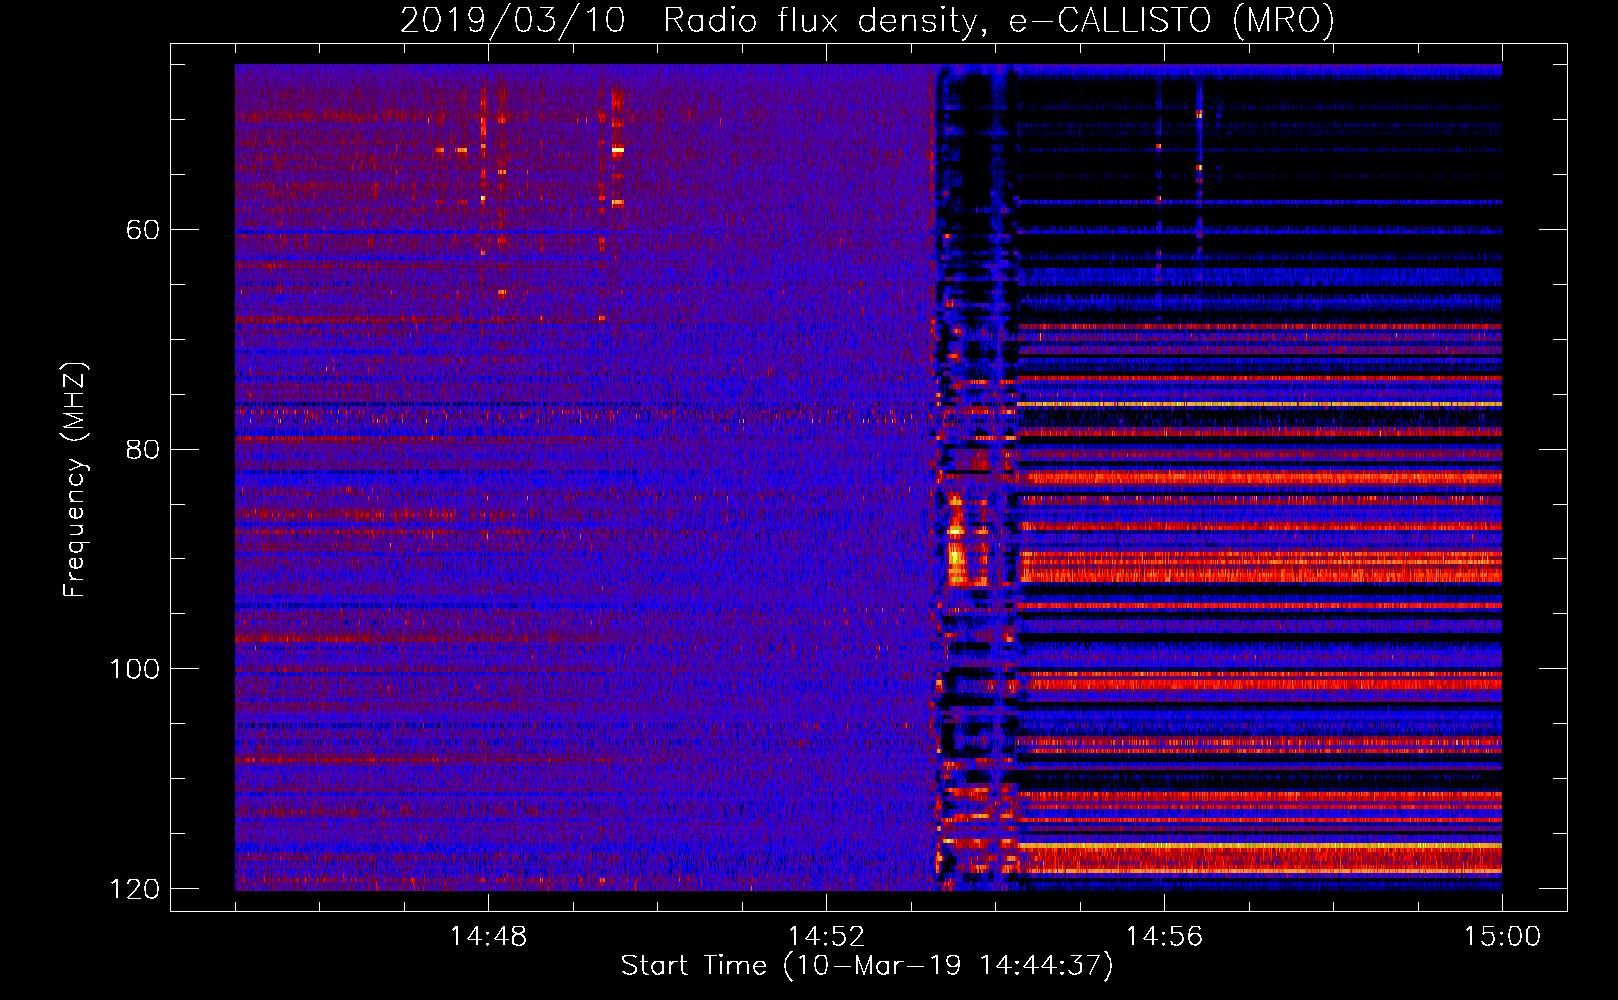Click the 100 frequency tick label
The width and height of the screenshot is (1618, 1000).
coord(134,669)
